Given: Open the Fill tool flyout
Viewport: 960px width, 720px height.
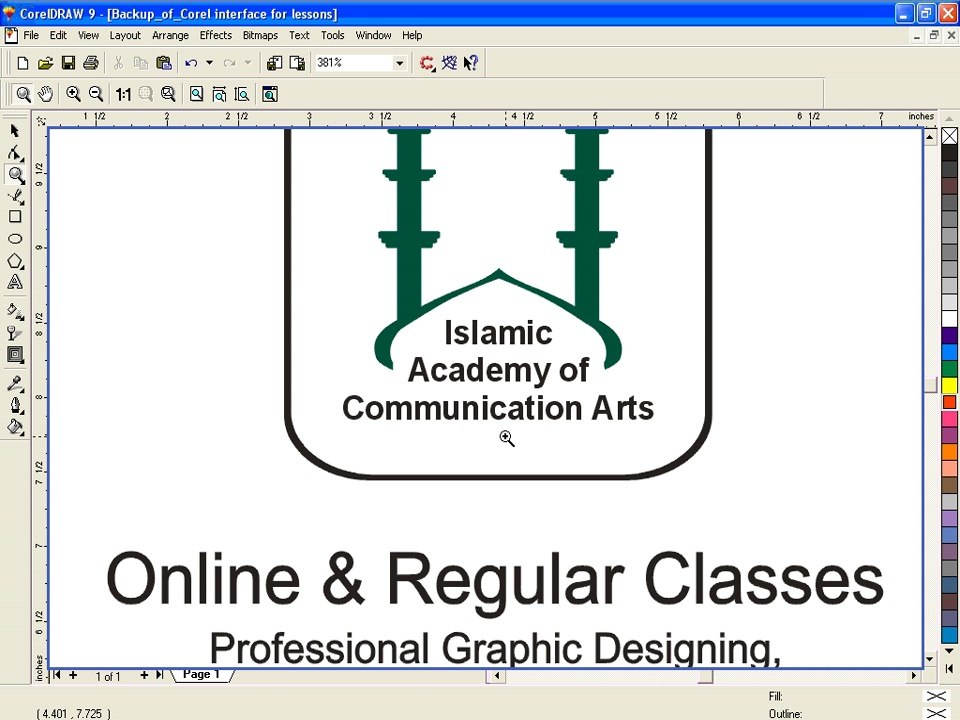Looking at the screenshot, I should pyautogui.click(x=15, y=427).
